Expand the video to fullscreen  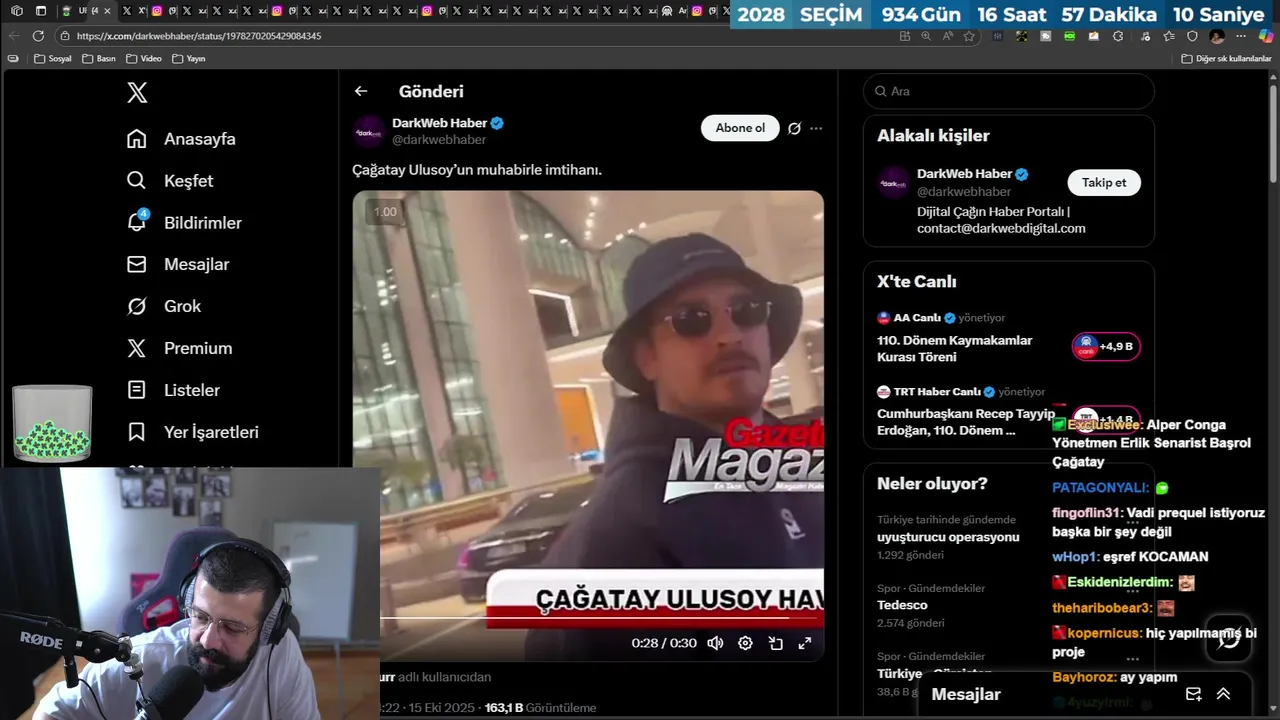(x=804, y=643)
